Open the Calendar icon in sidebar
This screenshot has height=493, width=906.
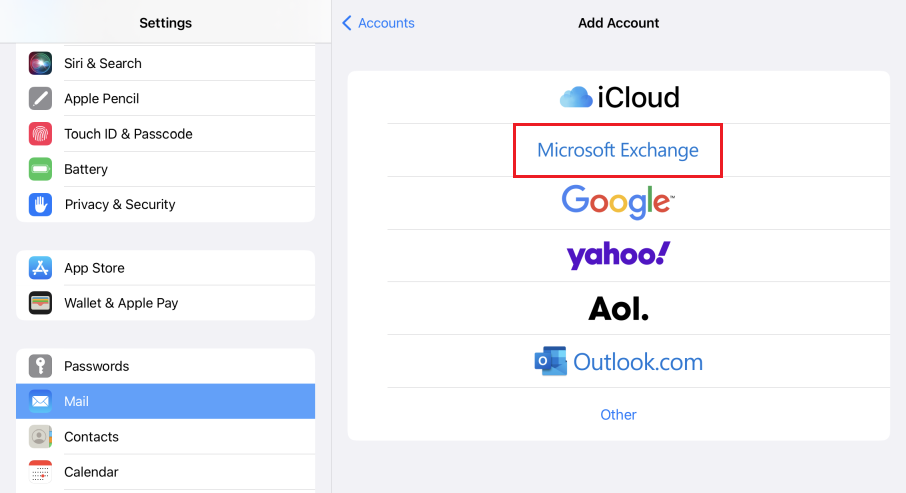coord(40,472)
